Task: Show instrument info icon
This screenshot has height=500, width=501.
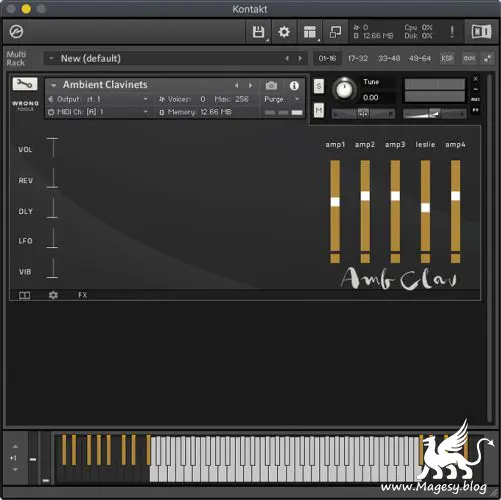Action: click(294, 86)
